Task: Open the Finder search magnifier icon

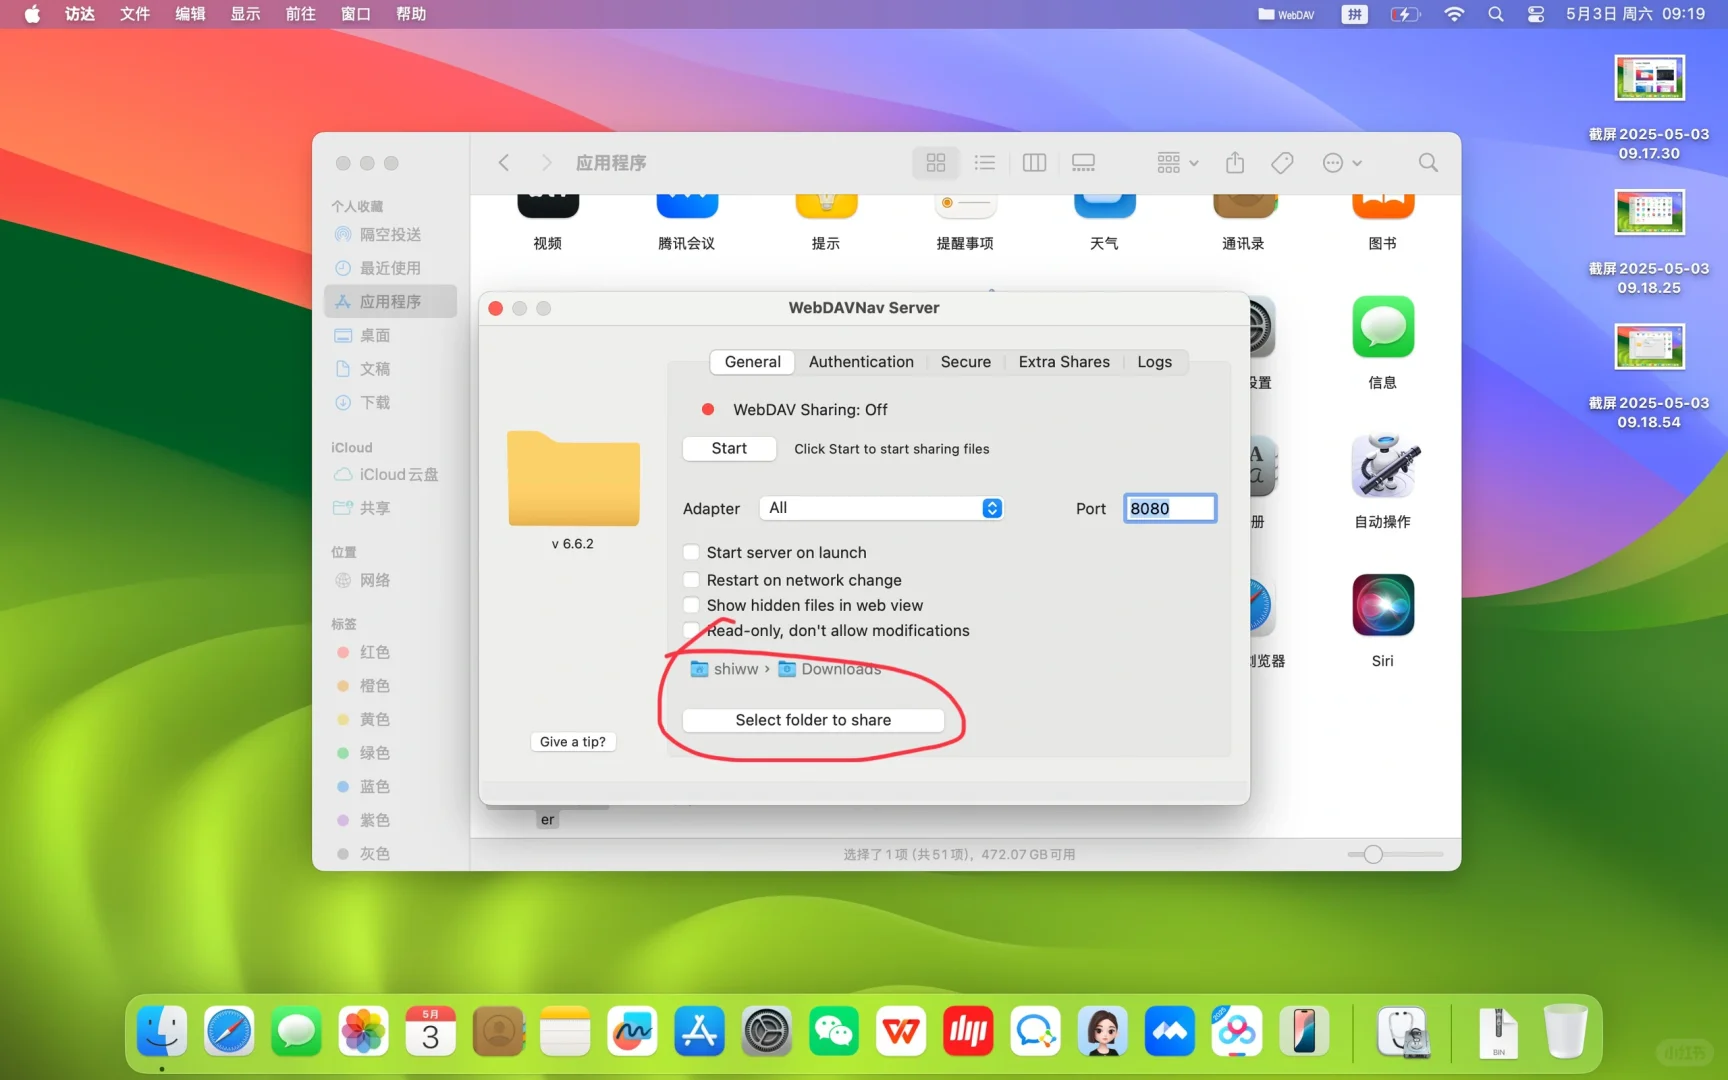Action: tap(1428, 162)
